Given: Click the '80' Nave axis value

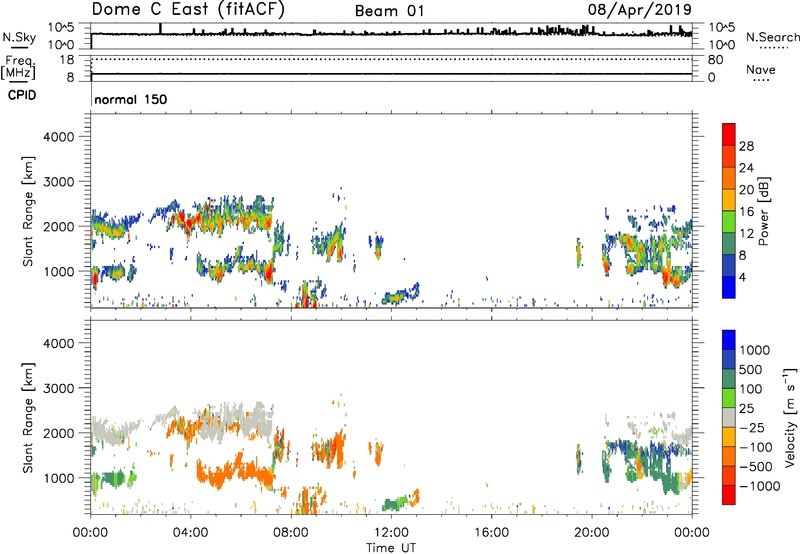Looking at the screenshot, I should pyautogui.click(x=715, y=60).
